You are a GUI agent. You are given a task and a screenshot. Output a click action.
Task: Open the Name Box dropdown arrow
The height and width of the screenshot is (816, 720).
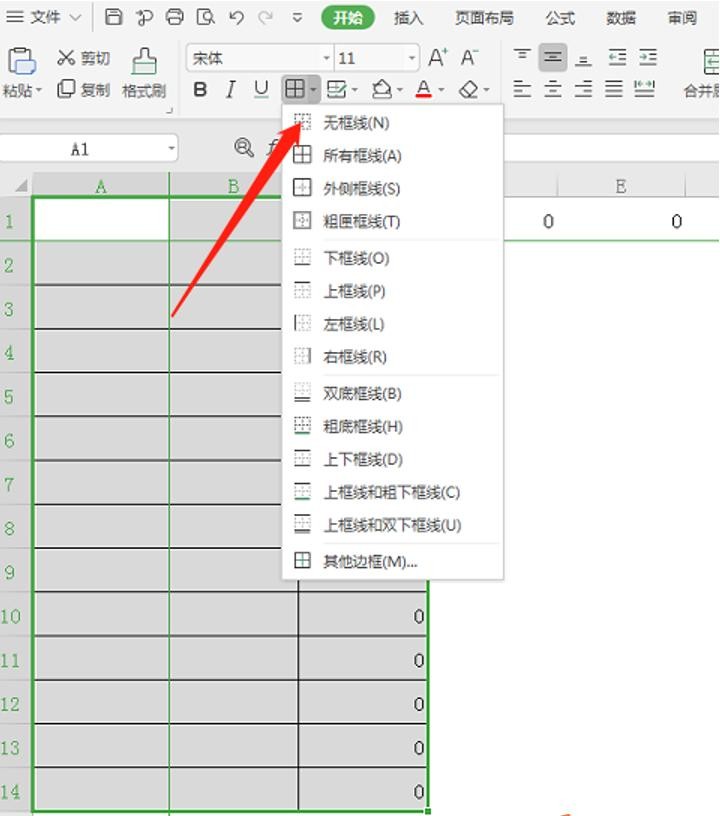(x=171, y=149)
